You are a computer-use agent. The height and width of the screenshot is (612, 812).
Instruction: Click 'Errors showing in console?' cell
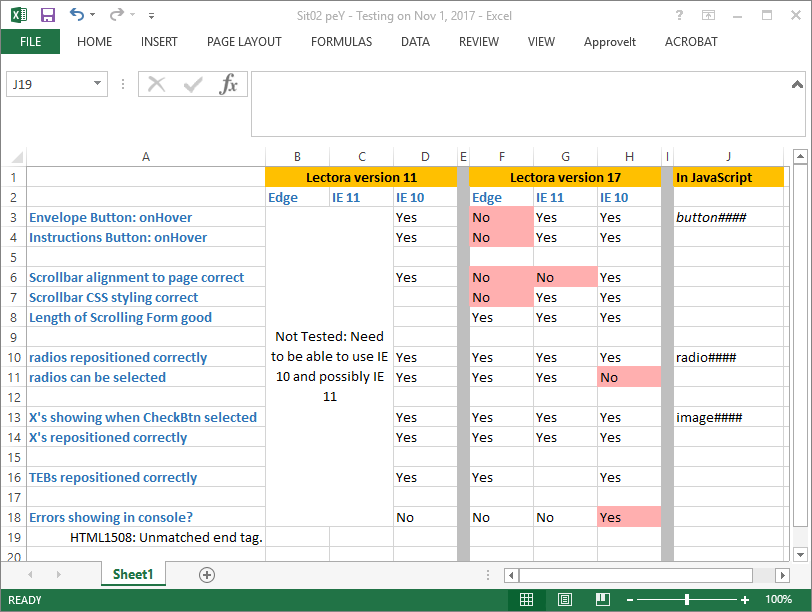click(146, 517)
